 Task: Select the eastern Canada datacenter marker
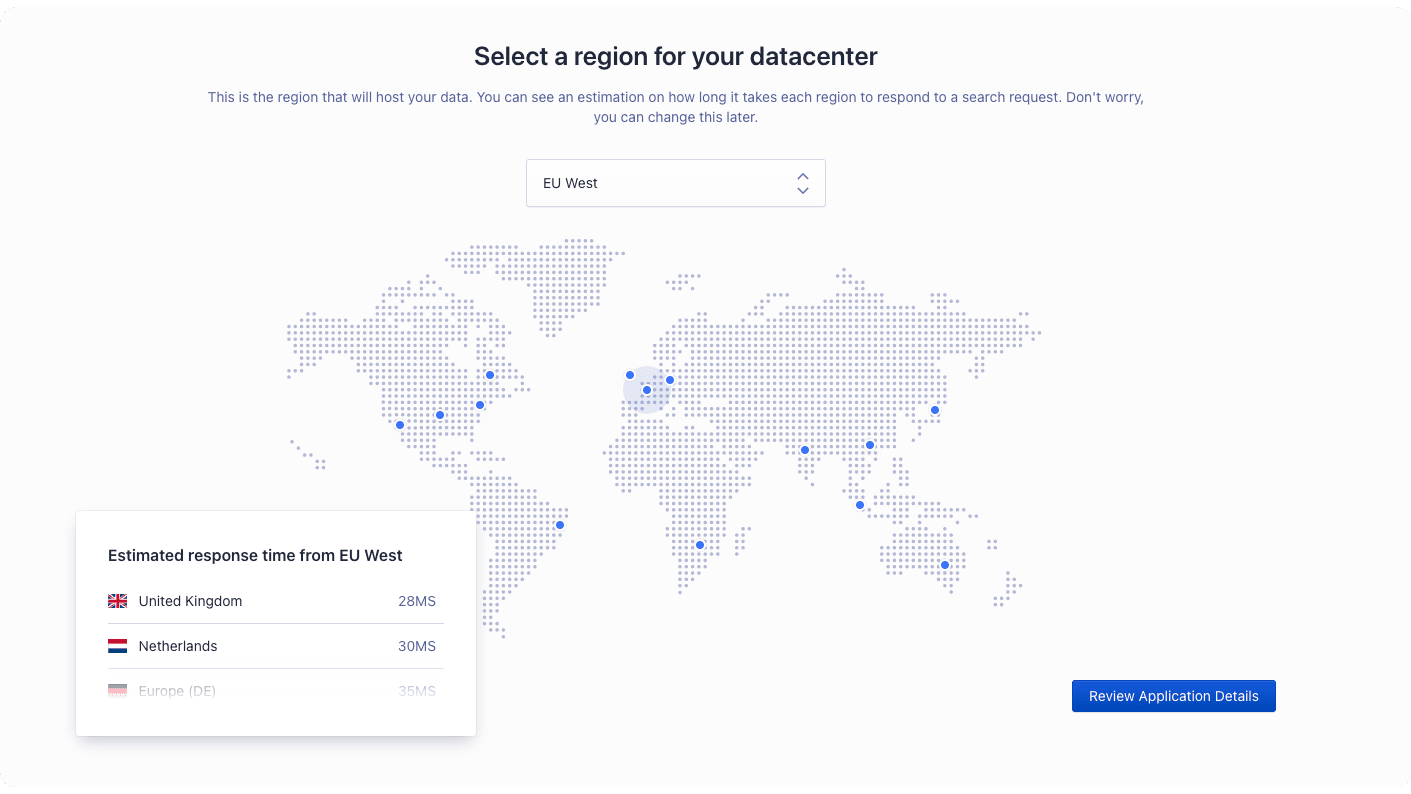tap(490, 375)
